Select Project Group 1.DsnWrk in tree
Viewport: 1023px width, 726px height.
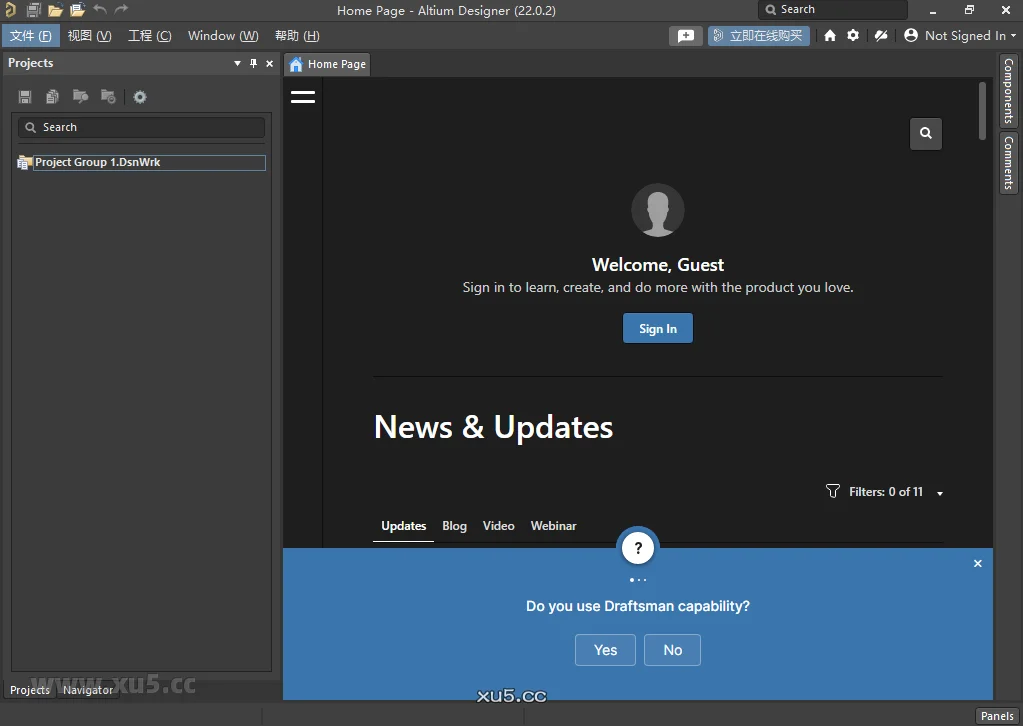point(98,162)
